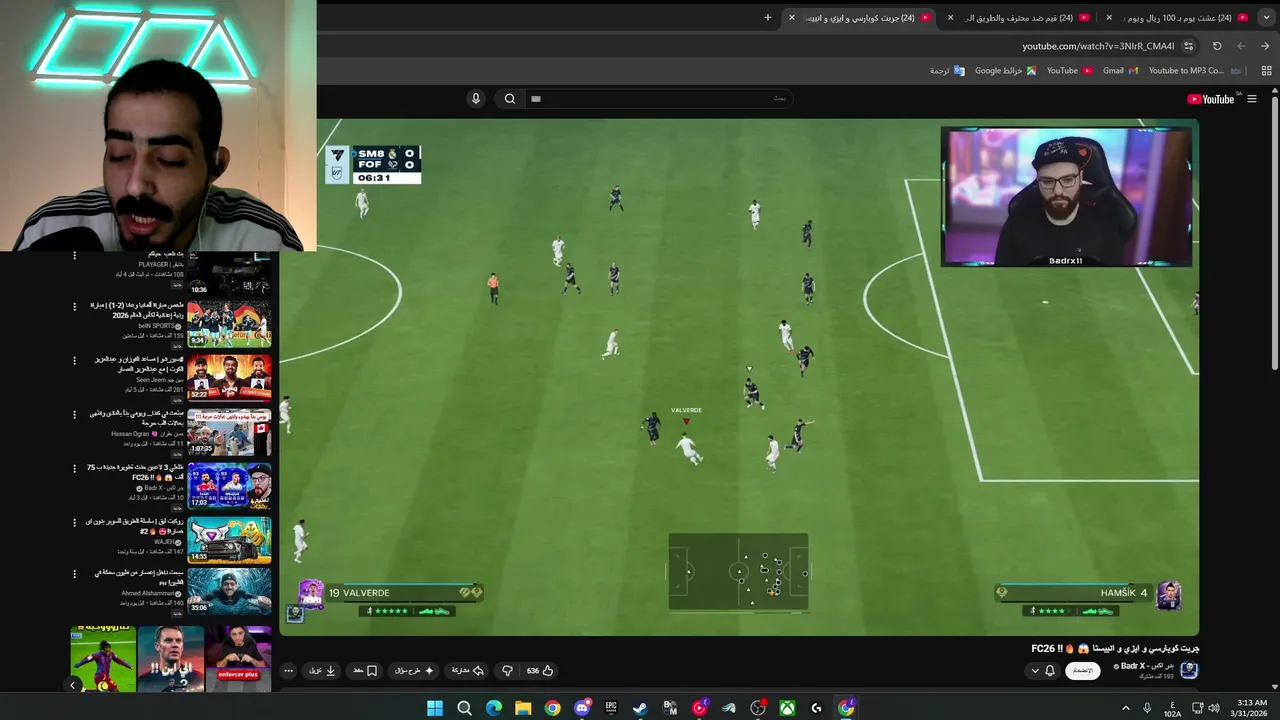Dislike the video with thumbs-down button
The width and height of the screenshot is (1280, 720).
507,671
